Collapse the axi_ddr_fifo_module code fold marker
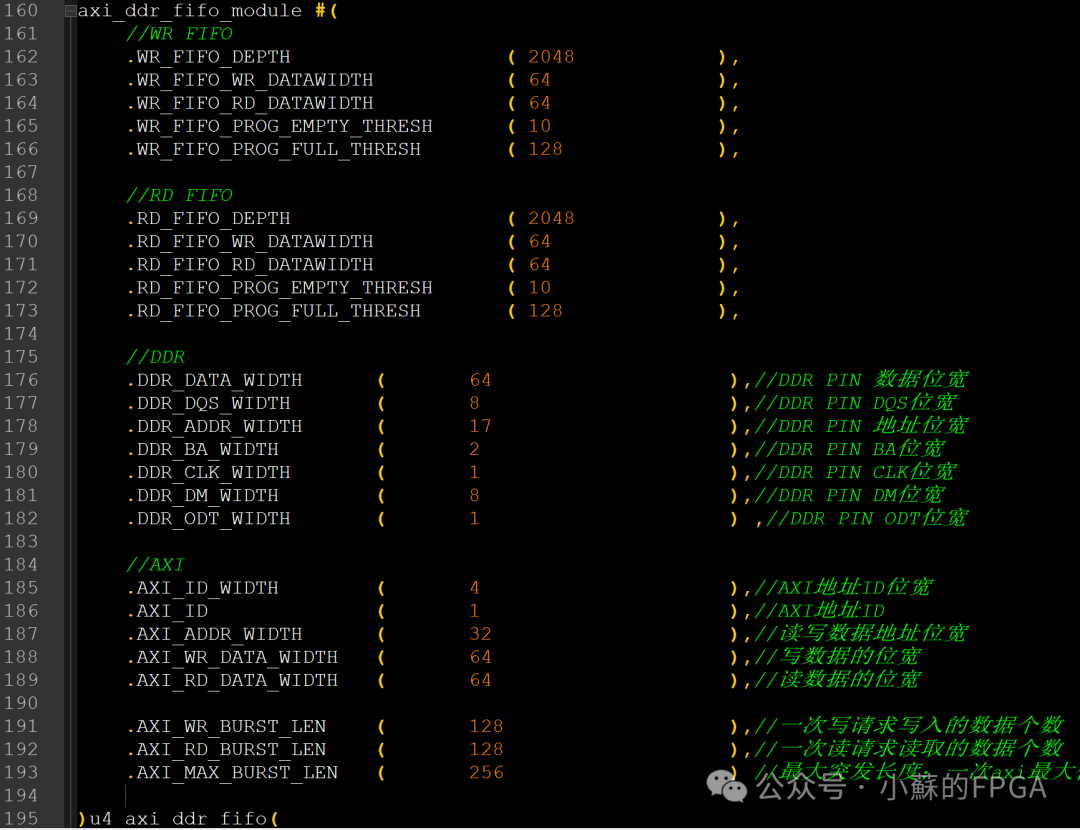The width and height of the screenshot is (1080, 830). pyautogui.click(x=69, y=11)
